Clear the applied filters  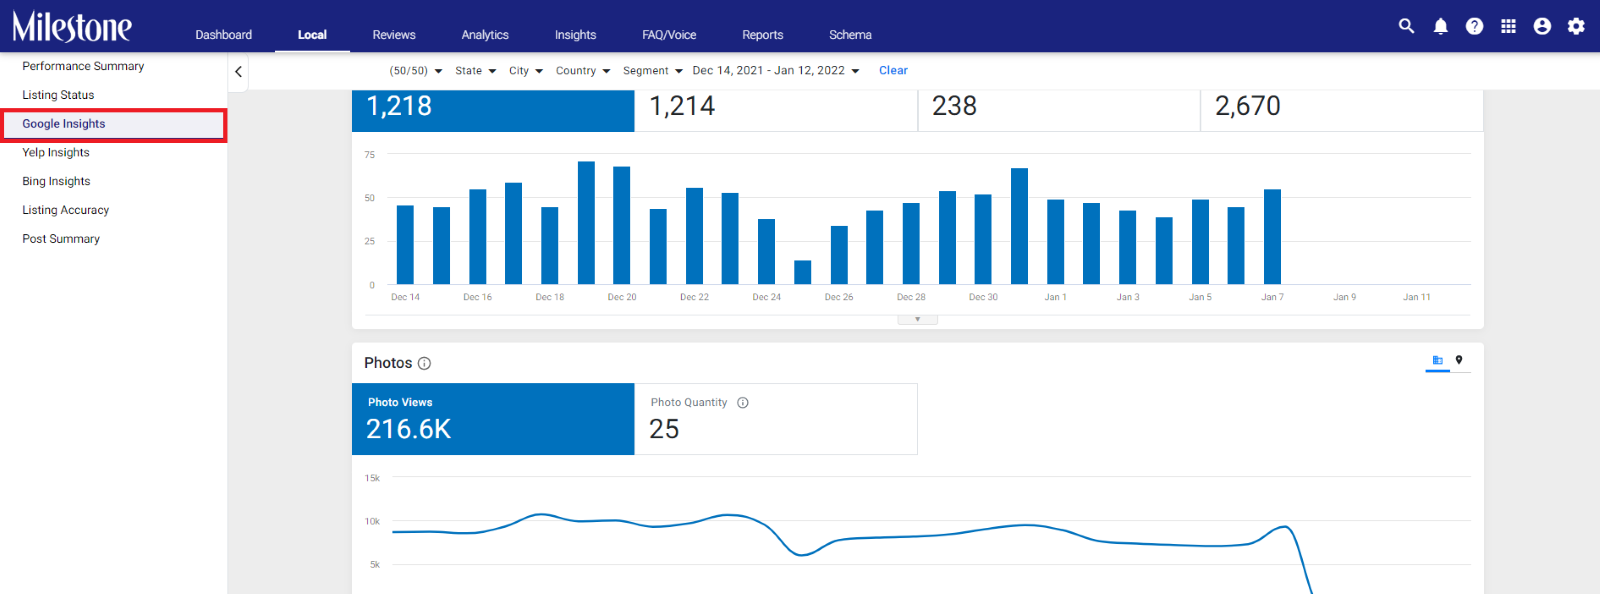click(x=893, y=71)
